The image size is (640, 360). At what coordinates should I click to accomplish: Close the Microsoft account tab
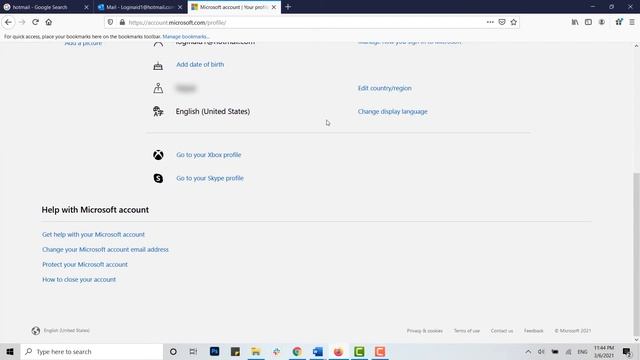tap(274, 7)
